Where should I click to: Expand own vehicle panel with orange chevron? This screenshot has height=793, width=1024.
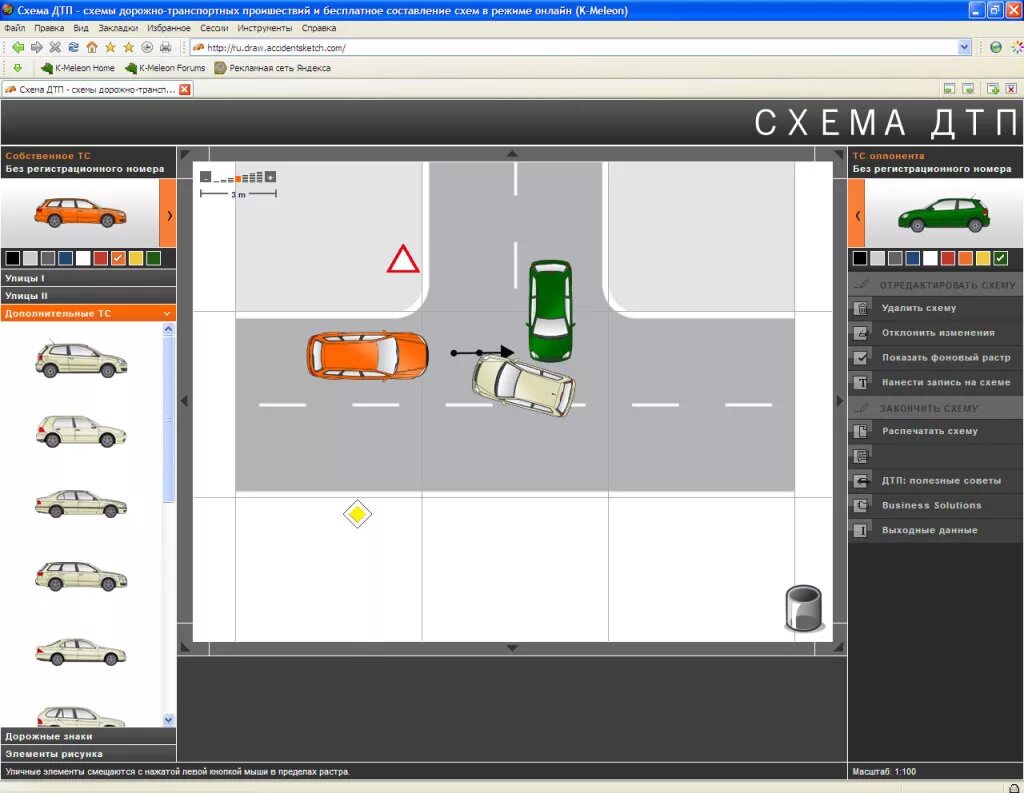click(168, 214)
